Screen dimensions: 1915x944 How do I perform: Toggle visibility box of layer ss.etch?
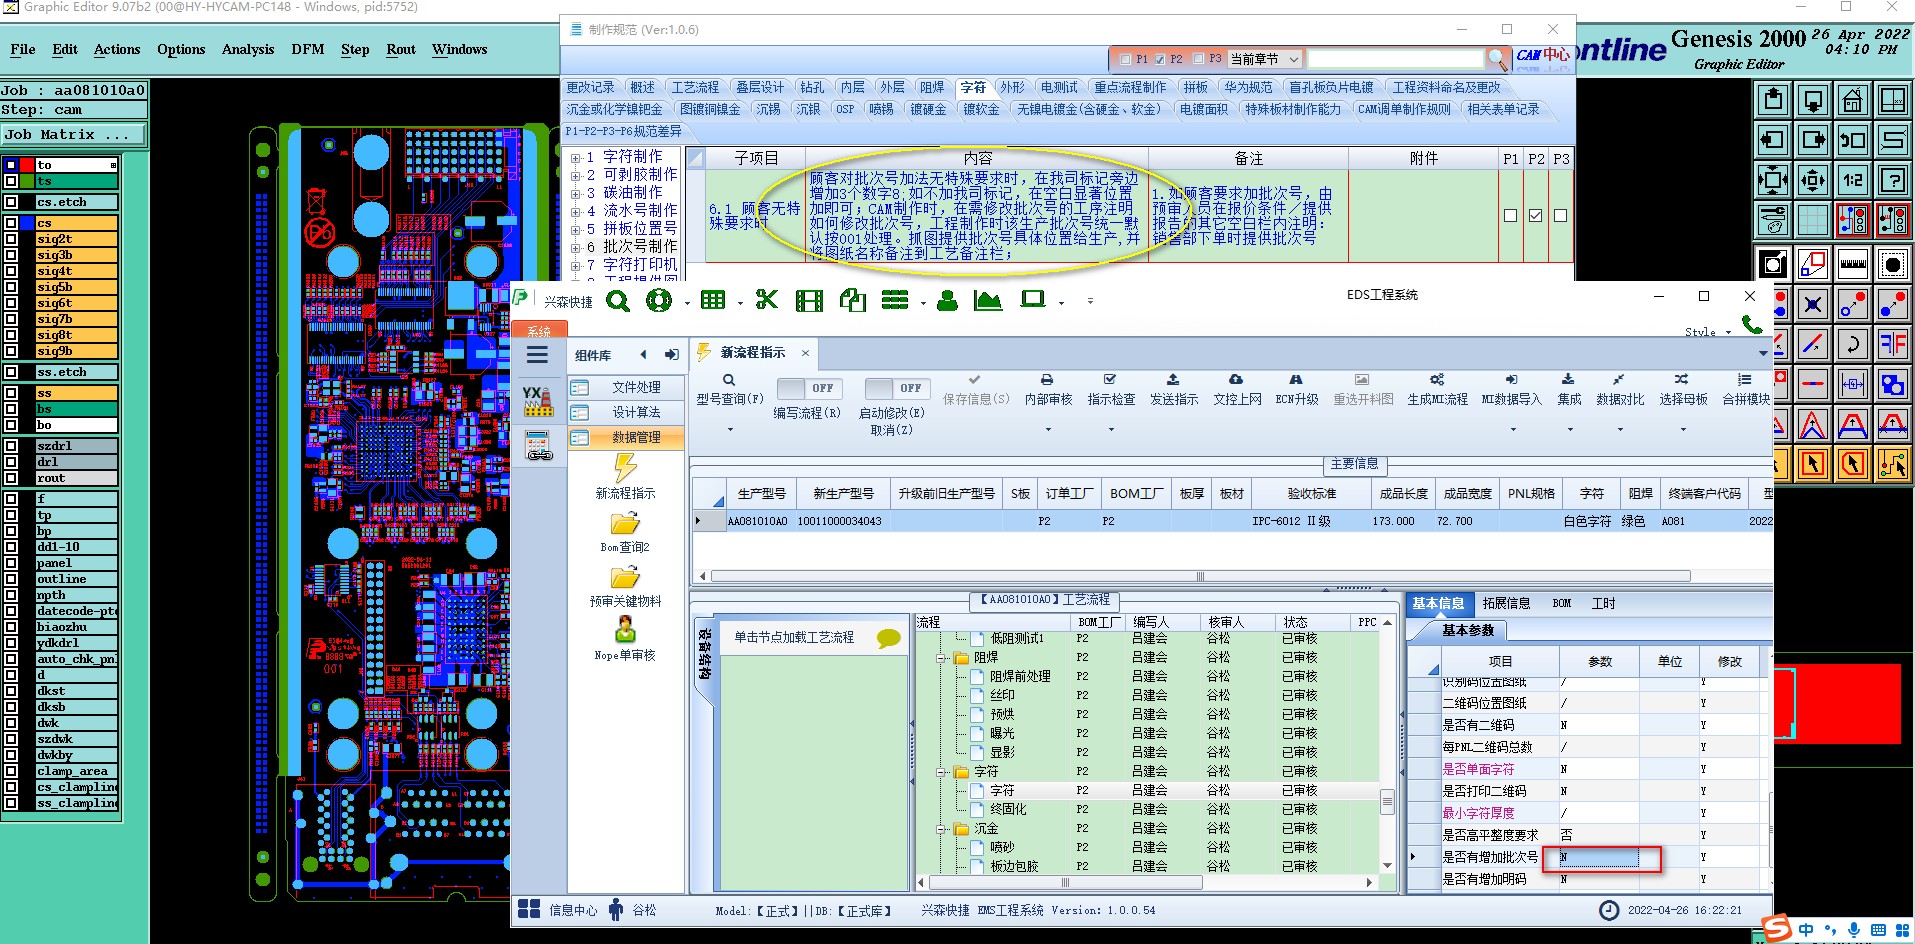click(11, 372)
